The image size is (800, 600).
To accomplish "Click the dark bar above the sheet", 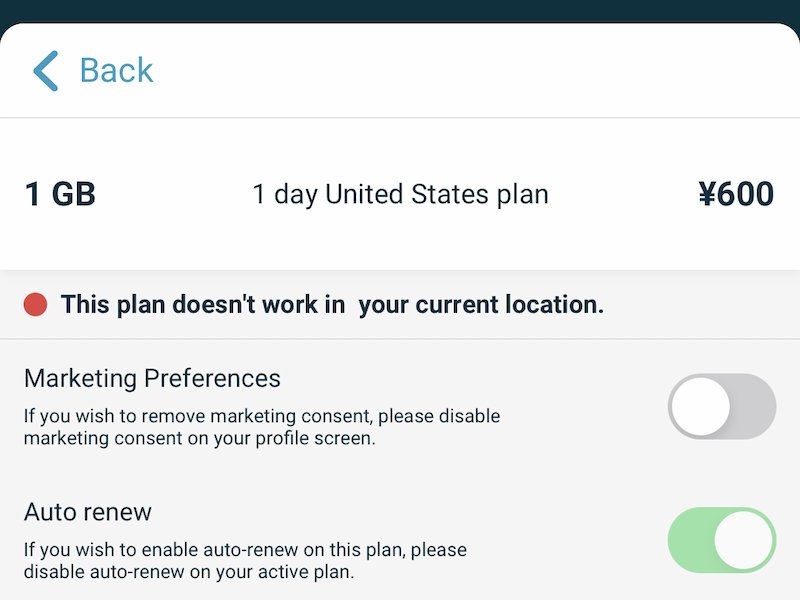I will coord(400,10).
